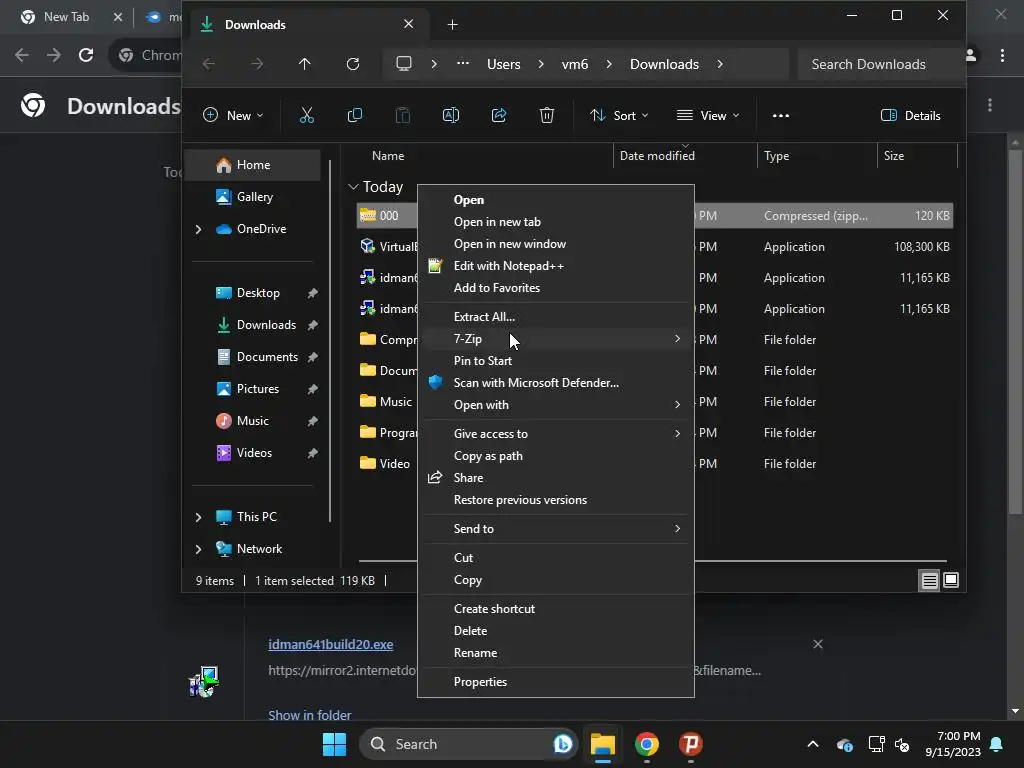Show hidden tray icons chevron

pyautogui.click(x=812, y=744)
